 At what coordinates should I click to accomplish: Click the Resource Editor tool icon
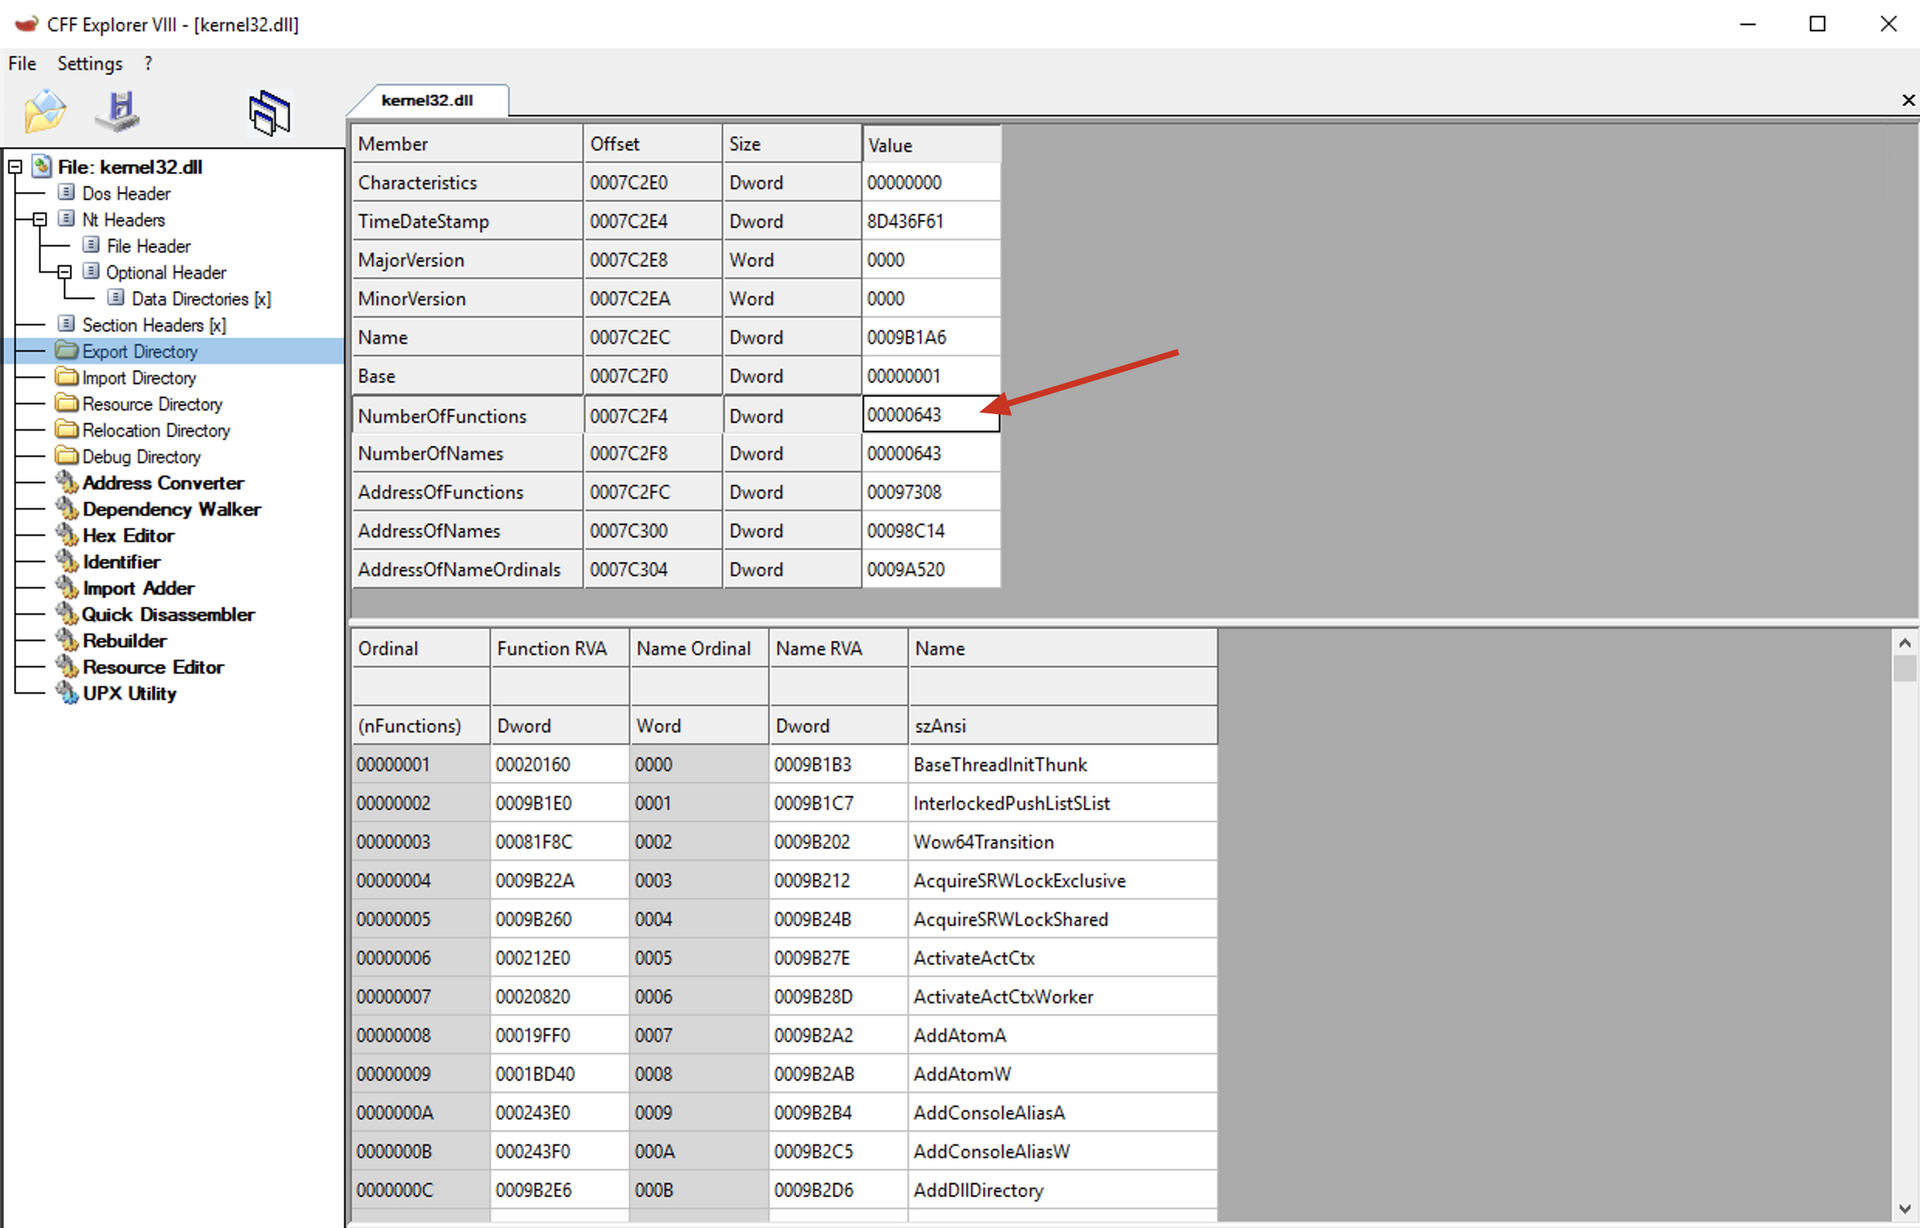pos(67,667)
